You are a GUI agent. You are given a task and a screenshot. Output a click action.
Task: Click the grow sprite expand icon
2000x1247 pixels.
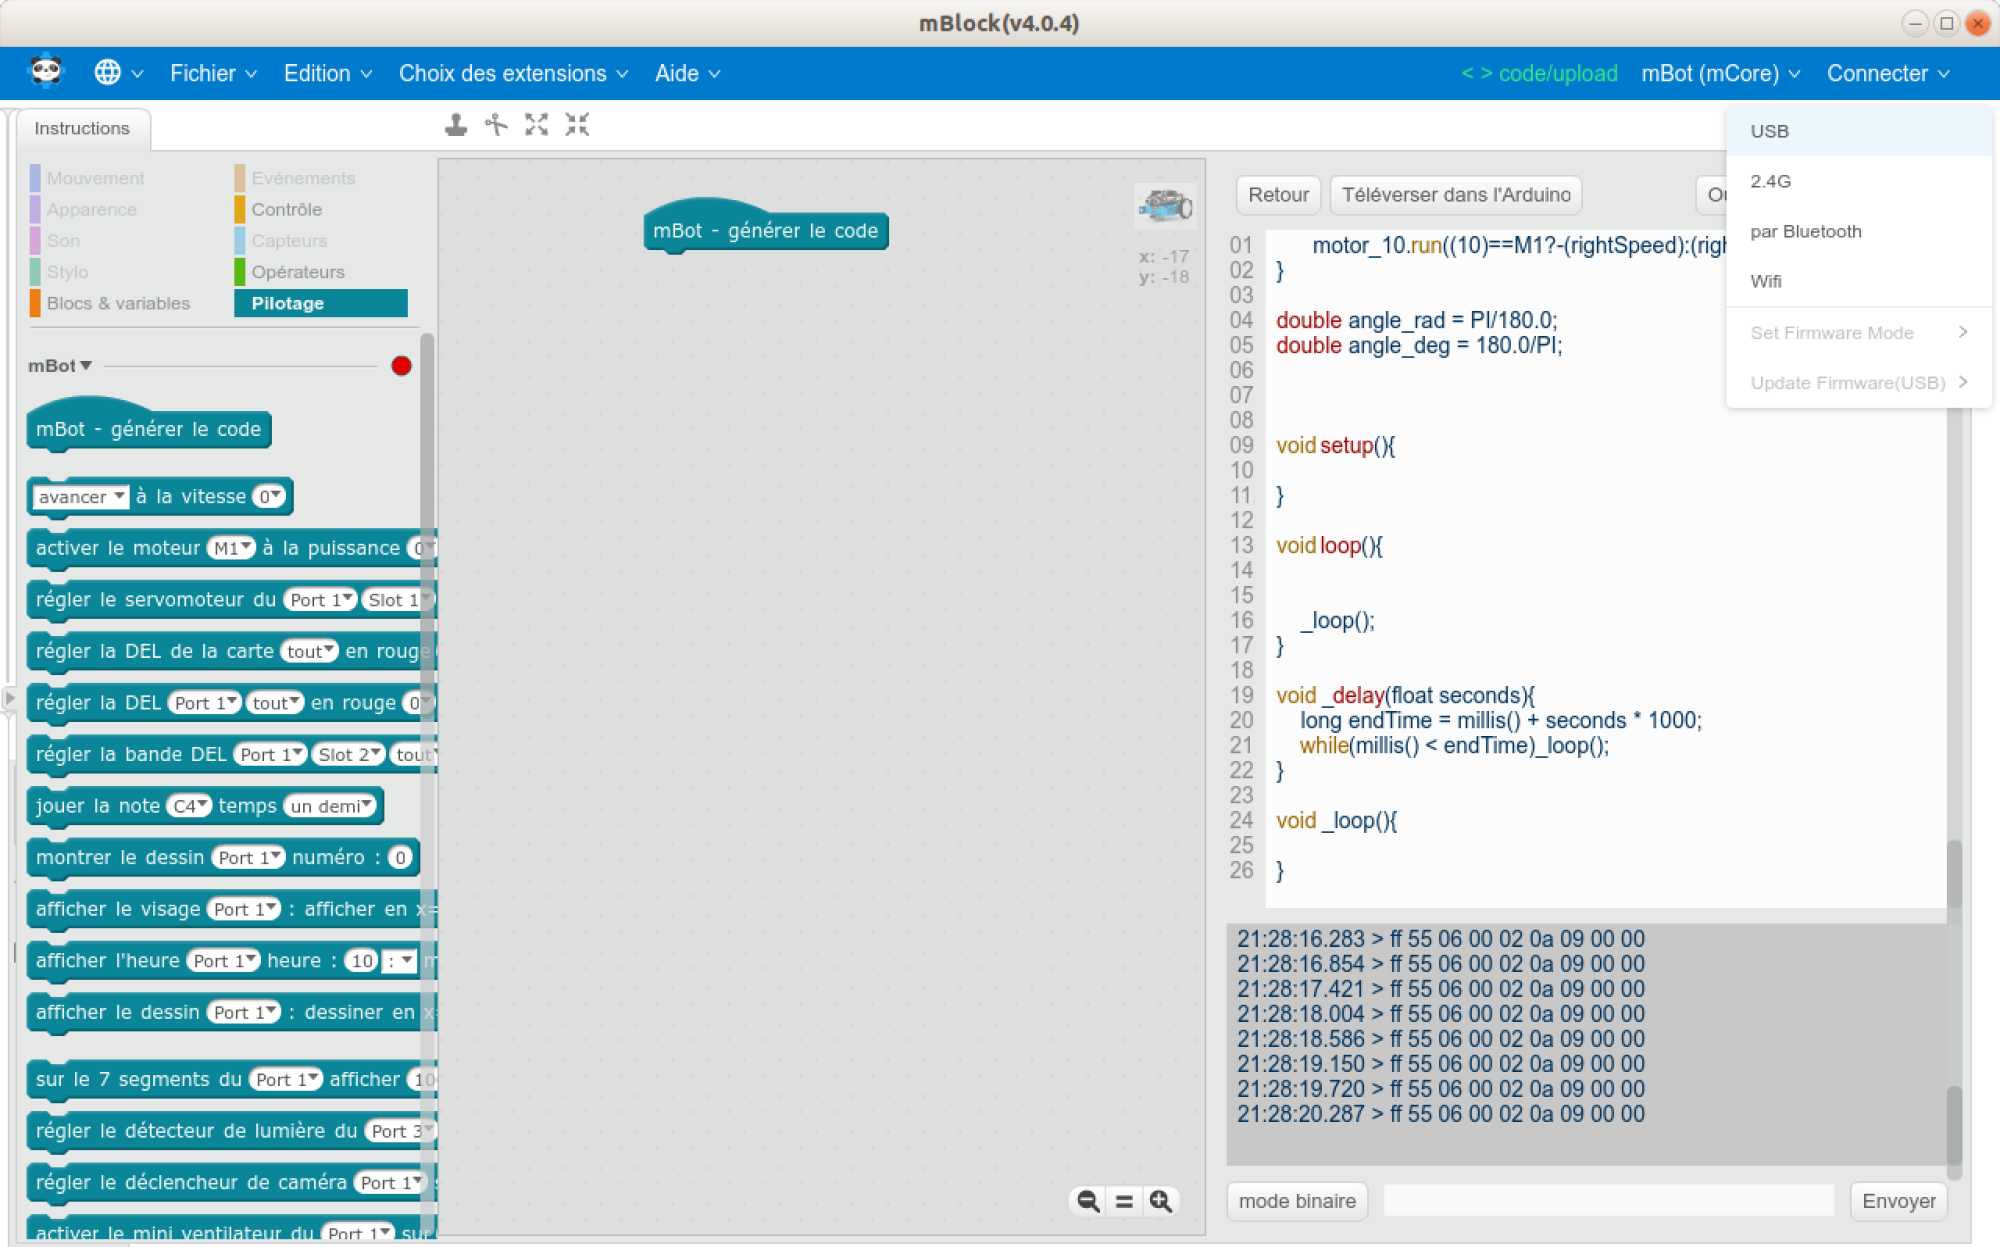click(537, 125)
